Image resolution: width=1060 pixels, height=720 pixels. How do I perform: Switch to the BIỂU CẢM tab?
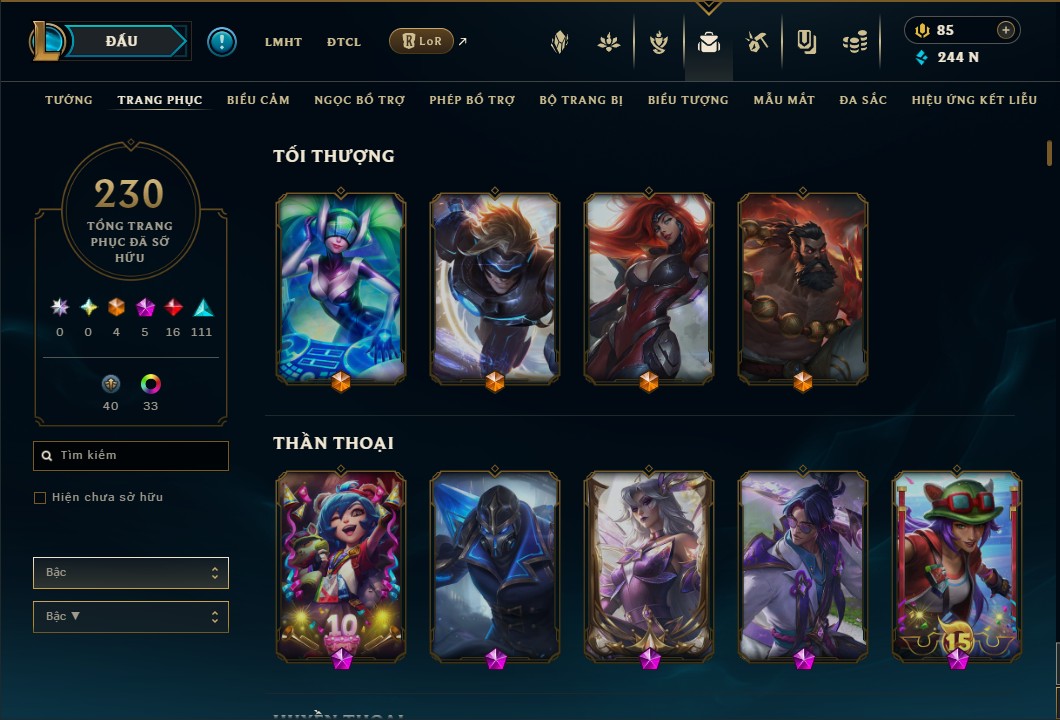click(x=258, y=100)
